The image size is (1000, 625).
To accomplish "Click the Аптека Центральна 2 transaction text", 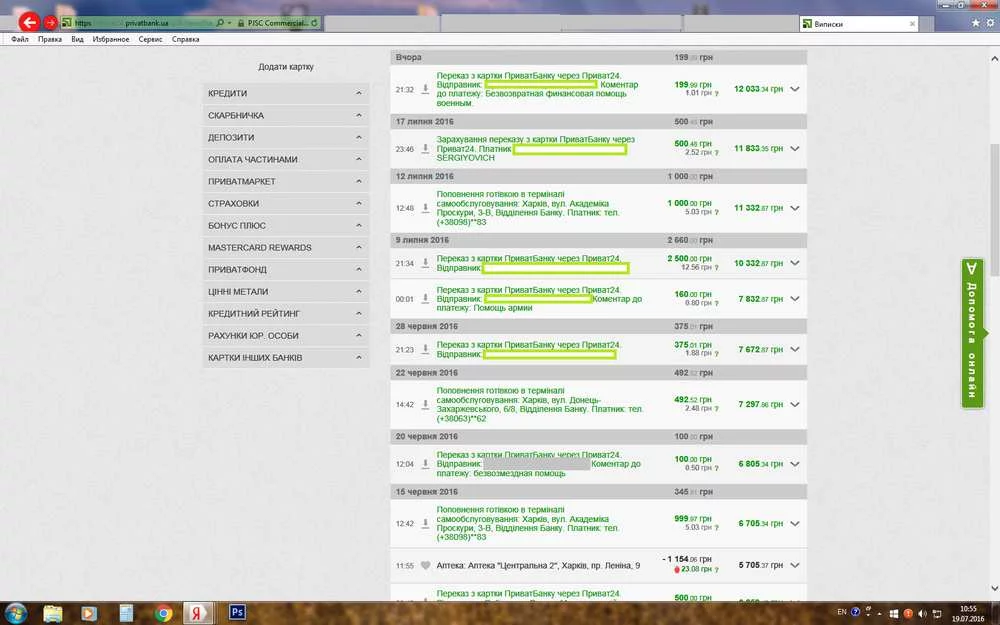I will 538,566.
